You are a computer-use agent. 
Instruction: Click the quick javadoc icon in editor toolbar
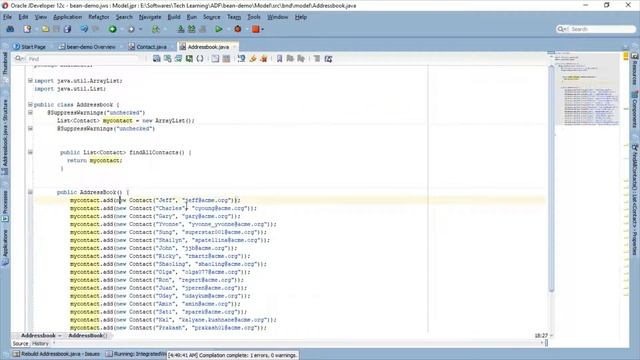click(x=242, y=59)
